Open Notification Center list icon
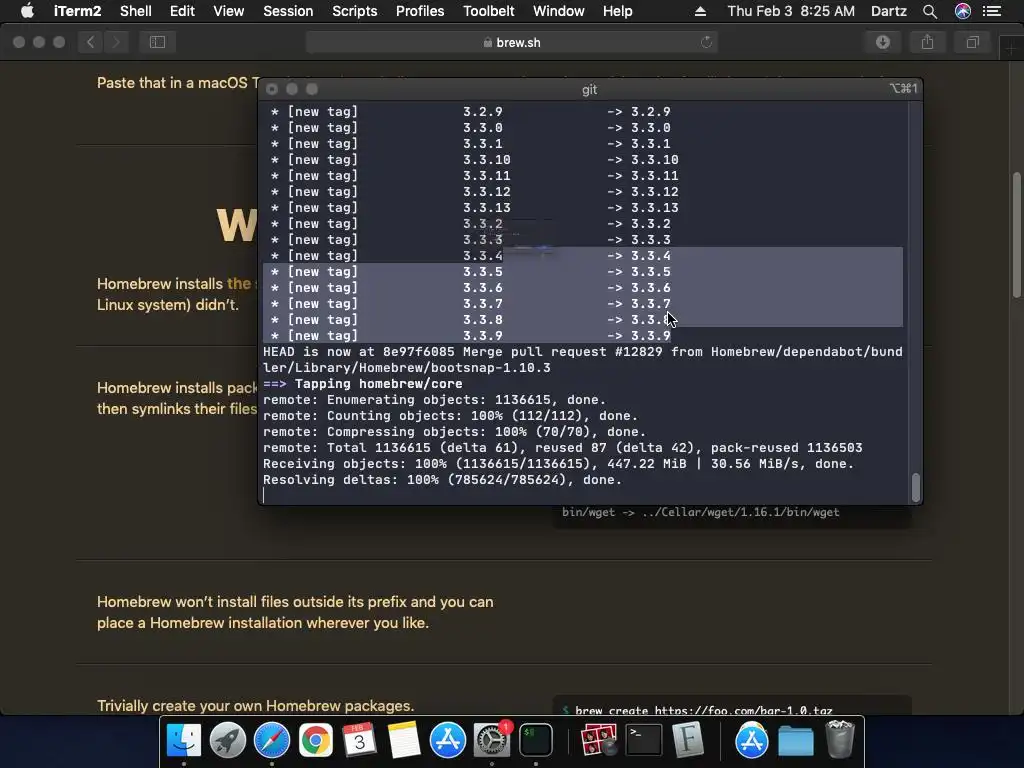This screenshot has height=768, width=1024. [992, 11]
